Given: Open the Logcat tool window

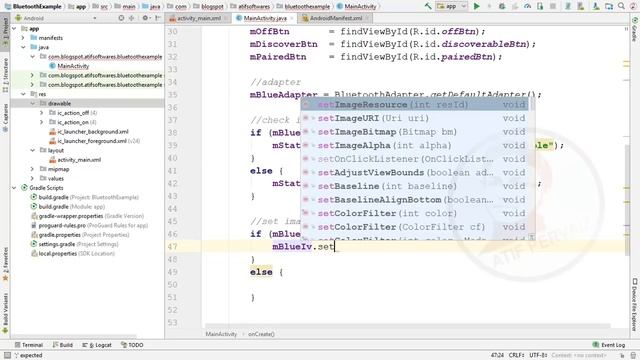Looking at the screenshot, I should tap(97, 345).
